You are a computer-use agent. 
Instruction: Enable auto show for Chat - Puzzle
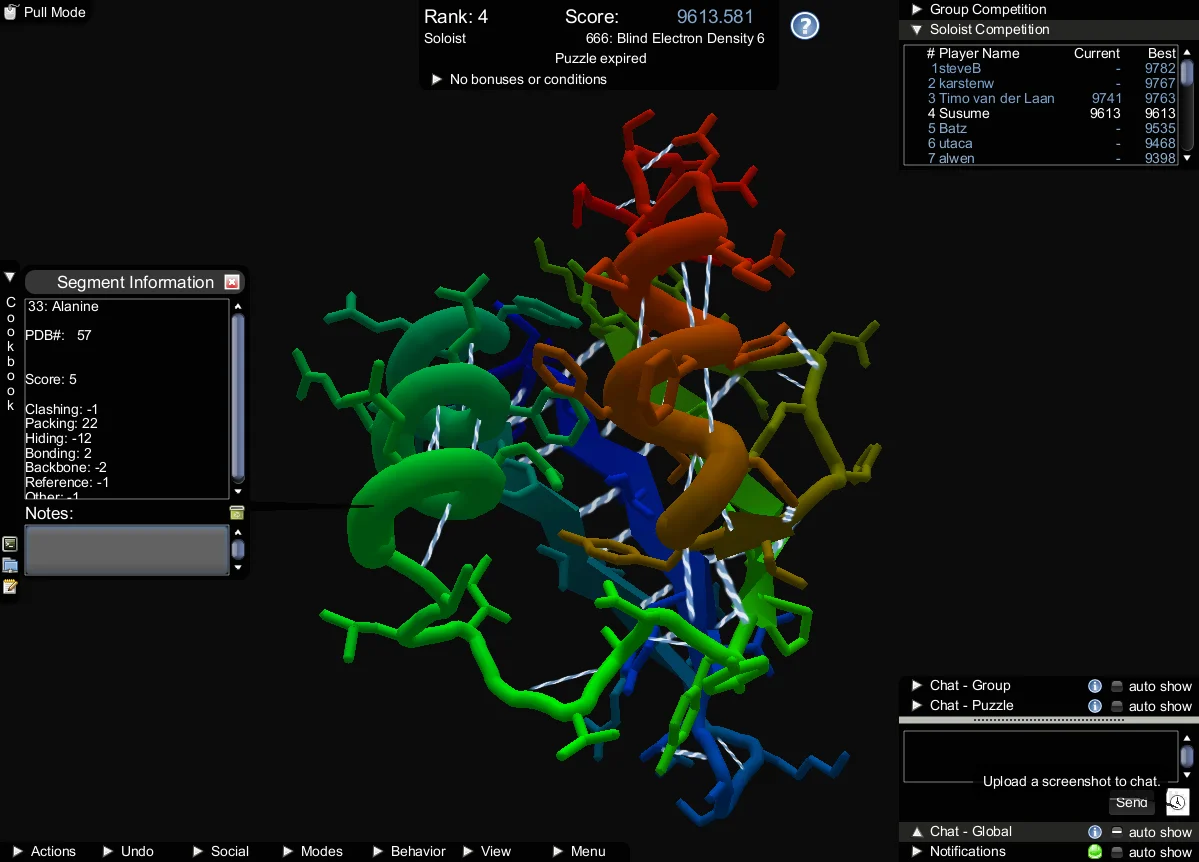coord(1117,707)
